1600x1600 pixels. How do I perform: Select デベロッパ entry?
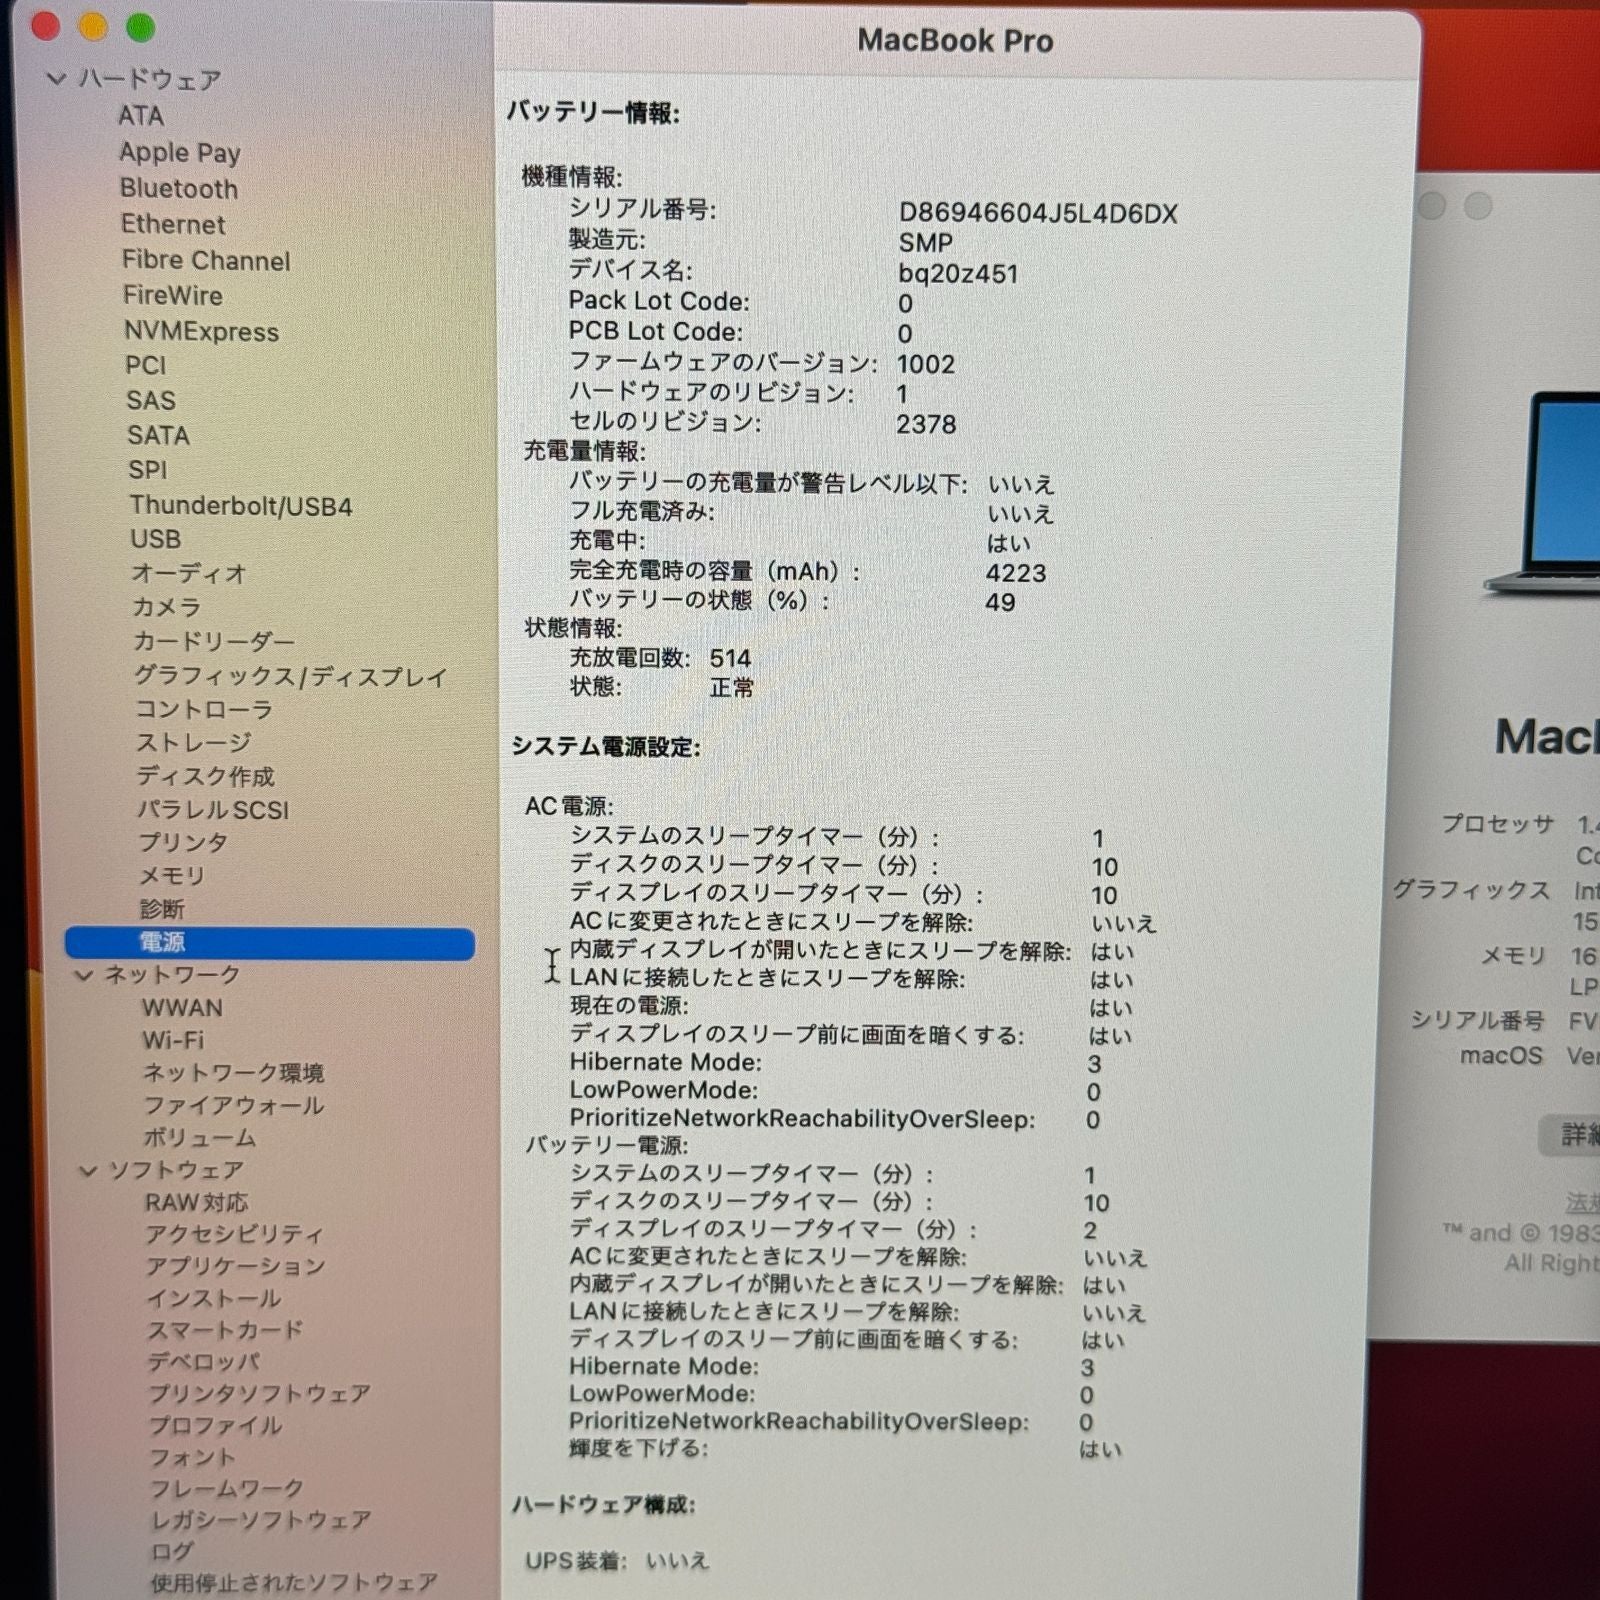coord(204,1362)
